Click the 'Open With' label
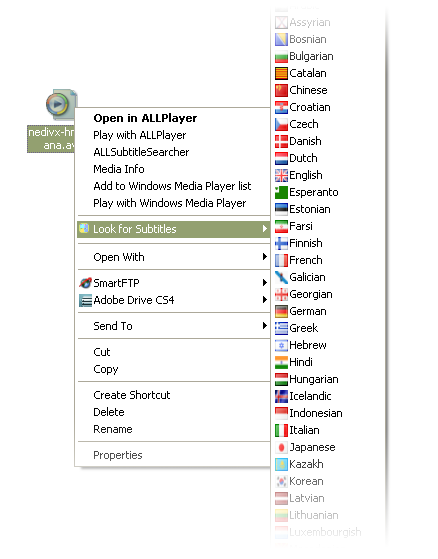The image size is (438, 559). (119, 257)
